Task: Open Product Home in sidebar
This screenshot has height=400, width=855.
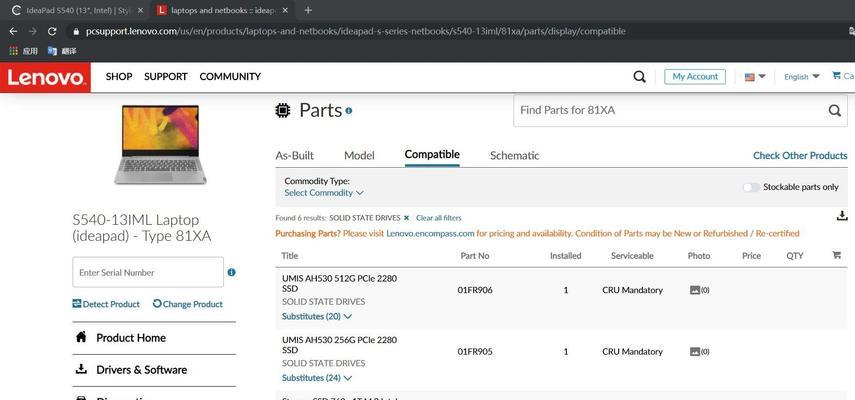Action: [131, 338]
